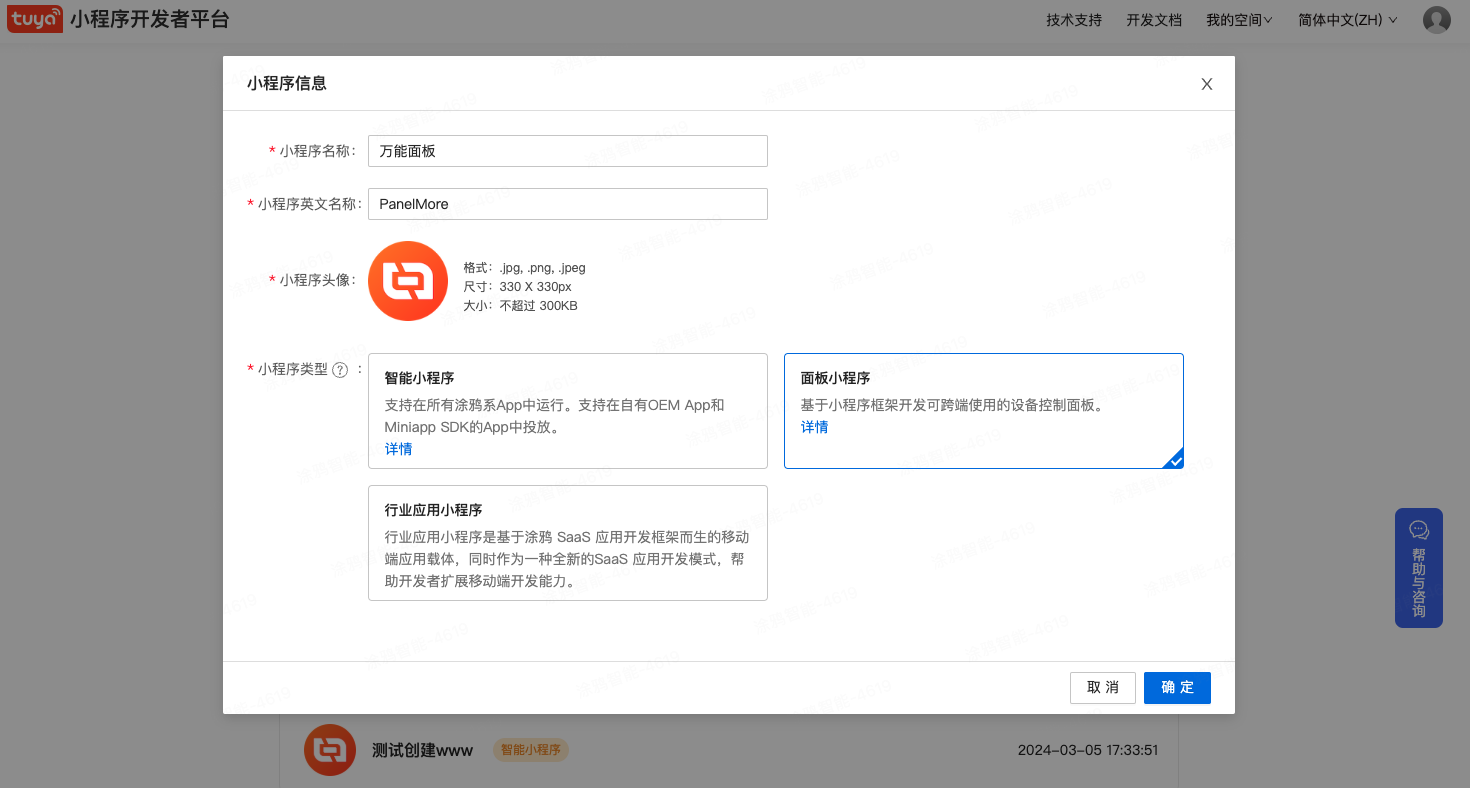The height and width of the screenshot is (788, 1470).
Task: Go to 开发文档 in top navigation
Action: tap(1154, 20)
